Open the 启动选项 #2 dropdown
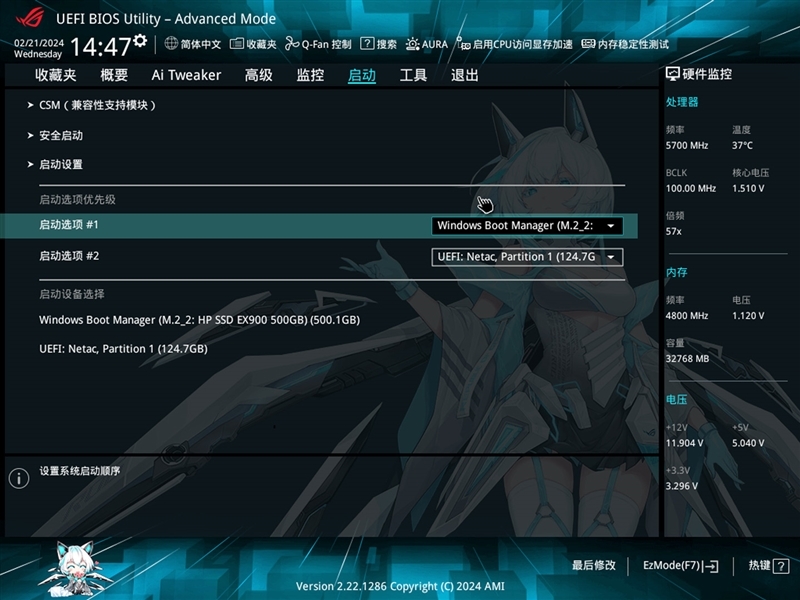800x600 pixels. tap(528, 257)
